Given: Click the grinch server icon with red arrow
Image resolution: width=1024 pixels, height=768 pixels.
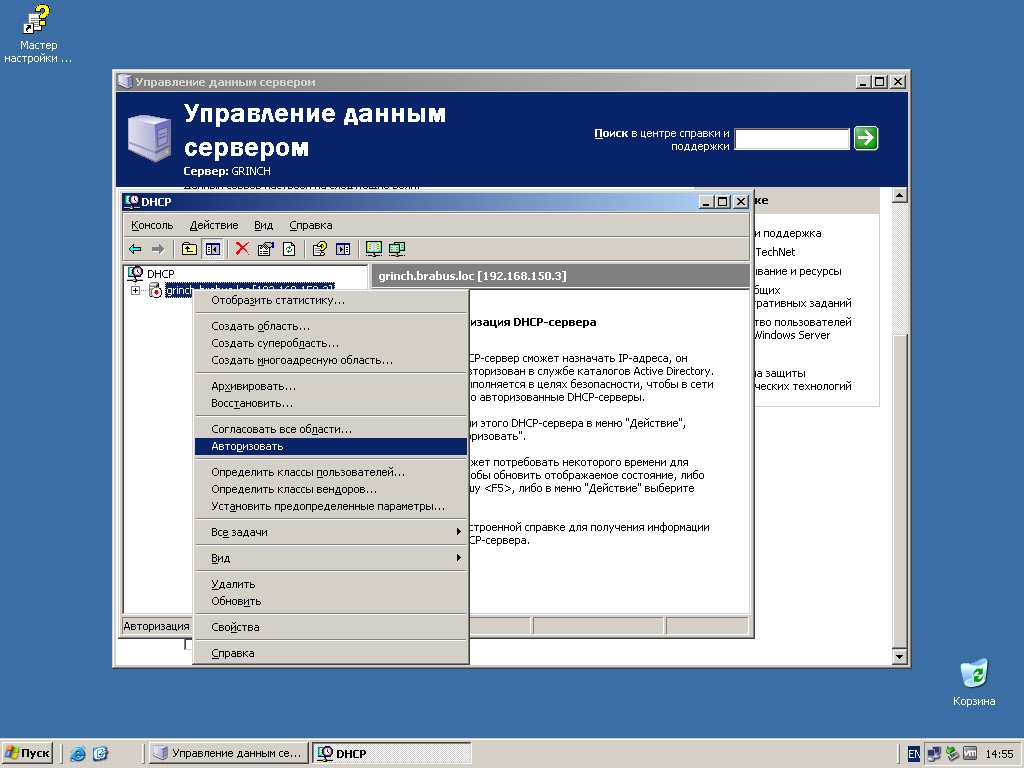Looking at the screenshot, I should 155,291.
